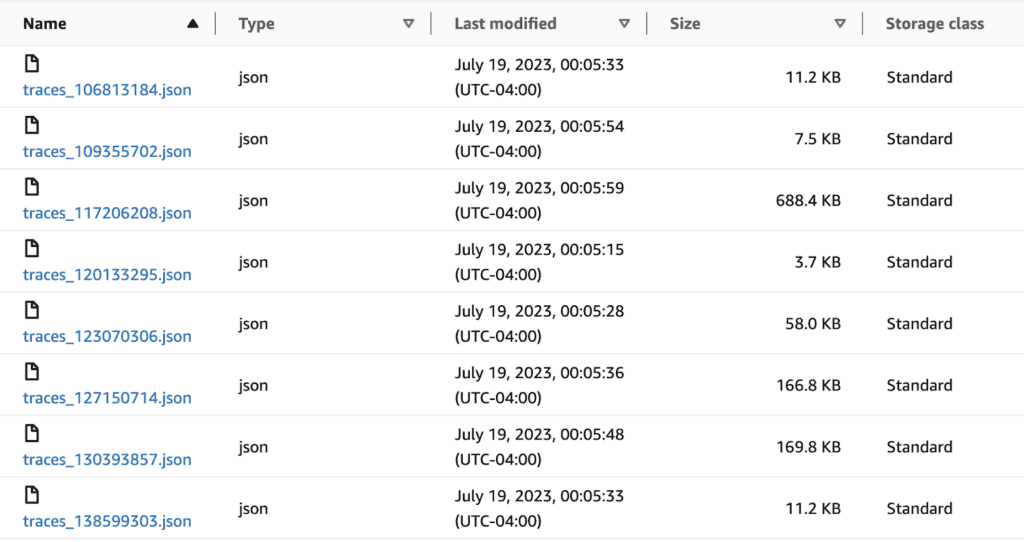Click file icon above traces_130393857.json
The image size is (1024, 542).
click(x=31, y=434)
